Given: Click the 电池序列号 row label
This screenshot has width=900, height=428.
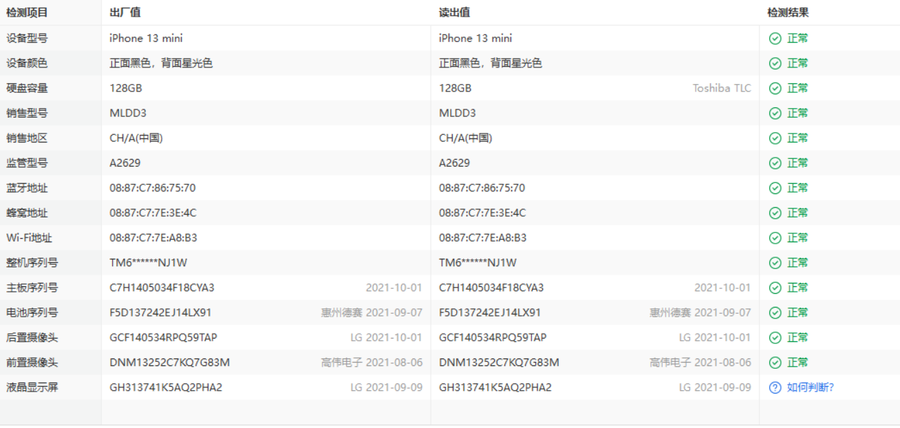Looking at the screenshot, I should point(32,313).
